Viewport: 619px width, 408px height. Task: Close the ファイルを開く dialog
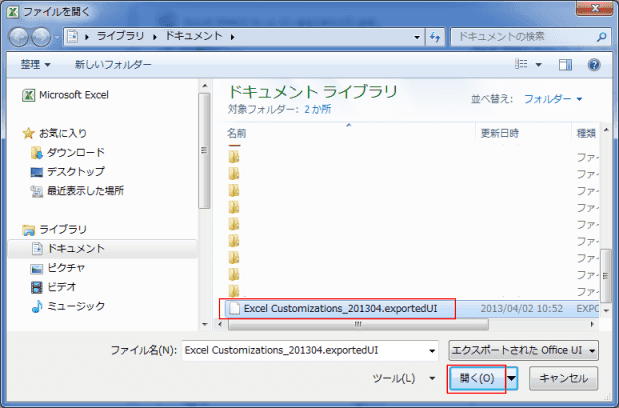click(x=594, y=8)
